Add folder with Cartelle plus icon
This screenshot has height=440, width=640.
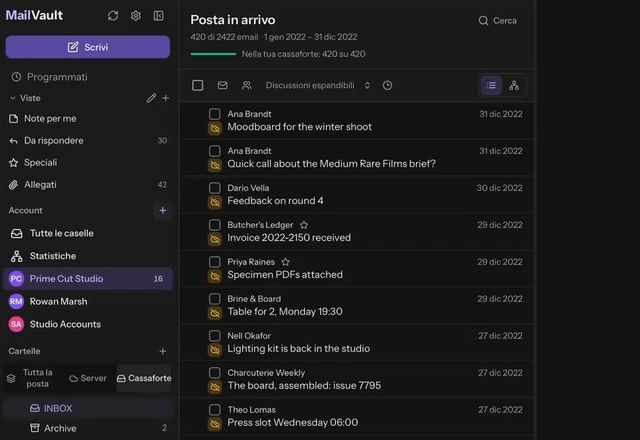[x=163, y=351]
